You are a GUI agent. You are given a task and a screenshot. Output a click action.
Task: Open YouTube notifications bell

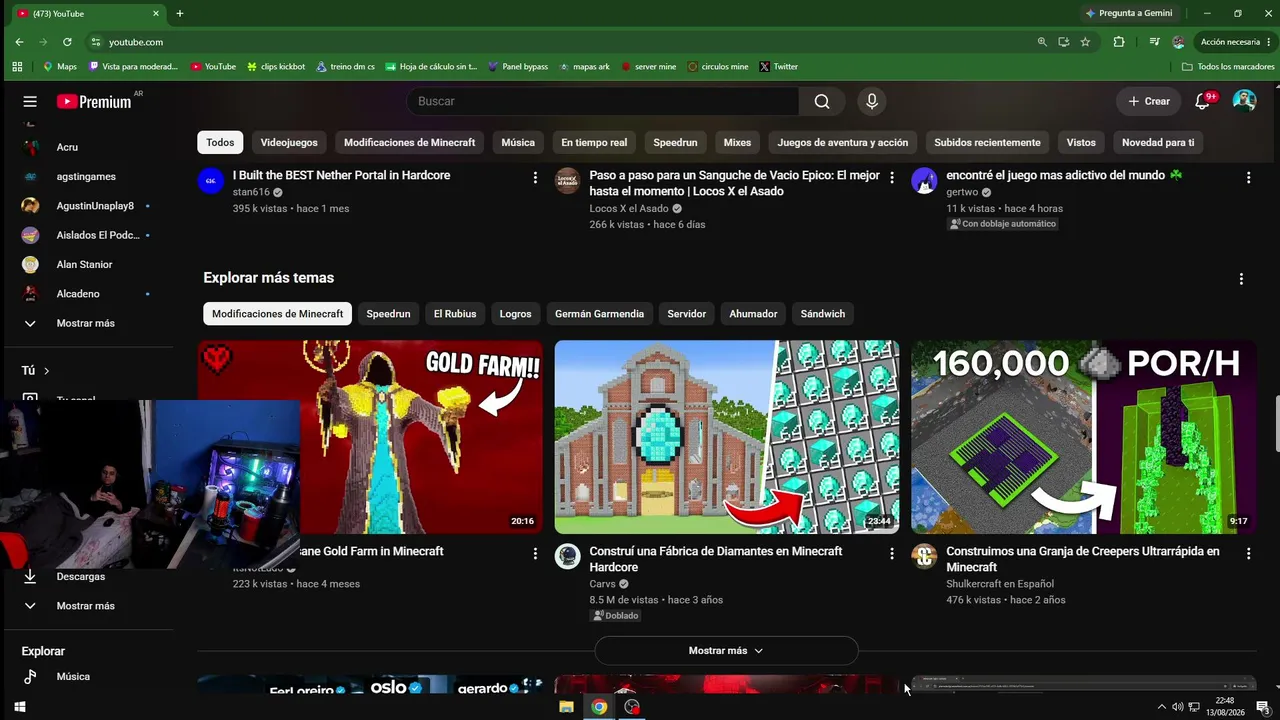(x=1203, y=101)
